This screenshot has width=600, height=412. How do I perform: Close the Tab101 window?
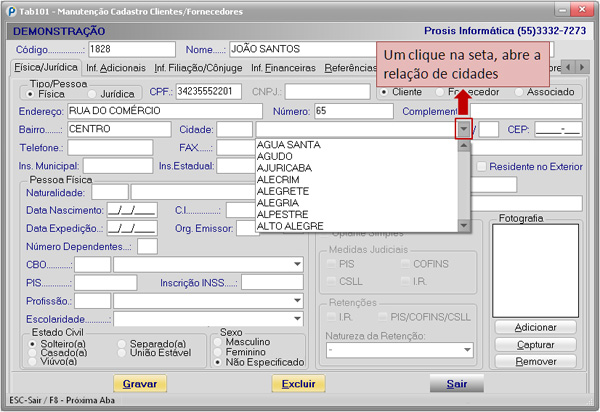click(x=582, y=9)
